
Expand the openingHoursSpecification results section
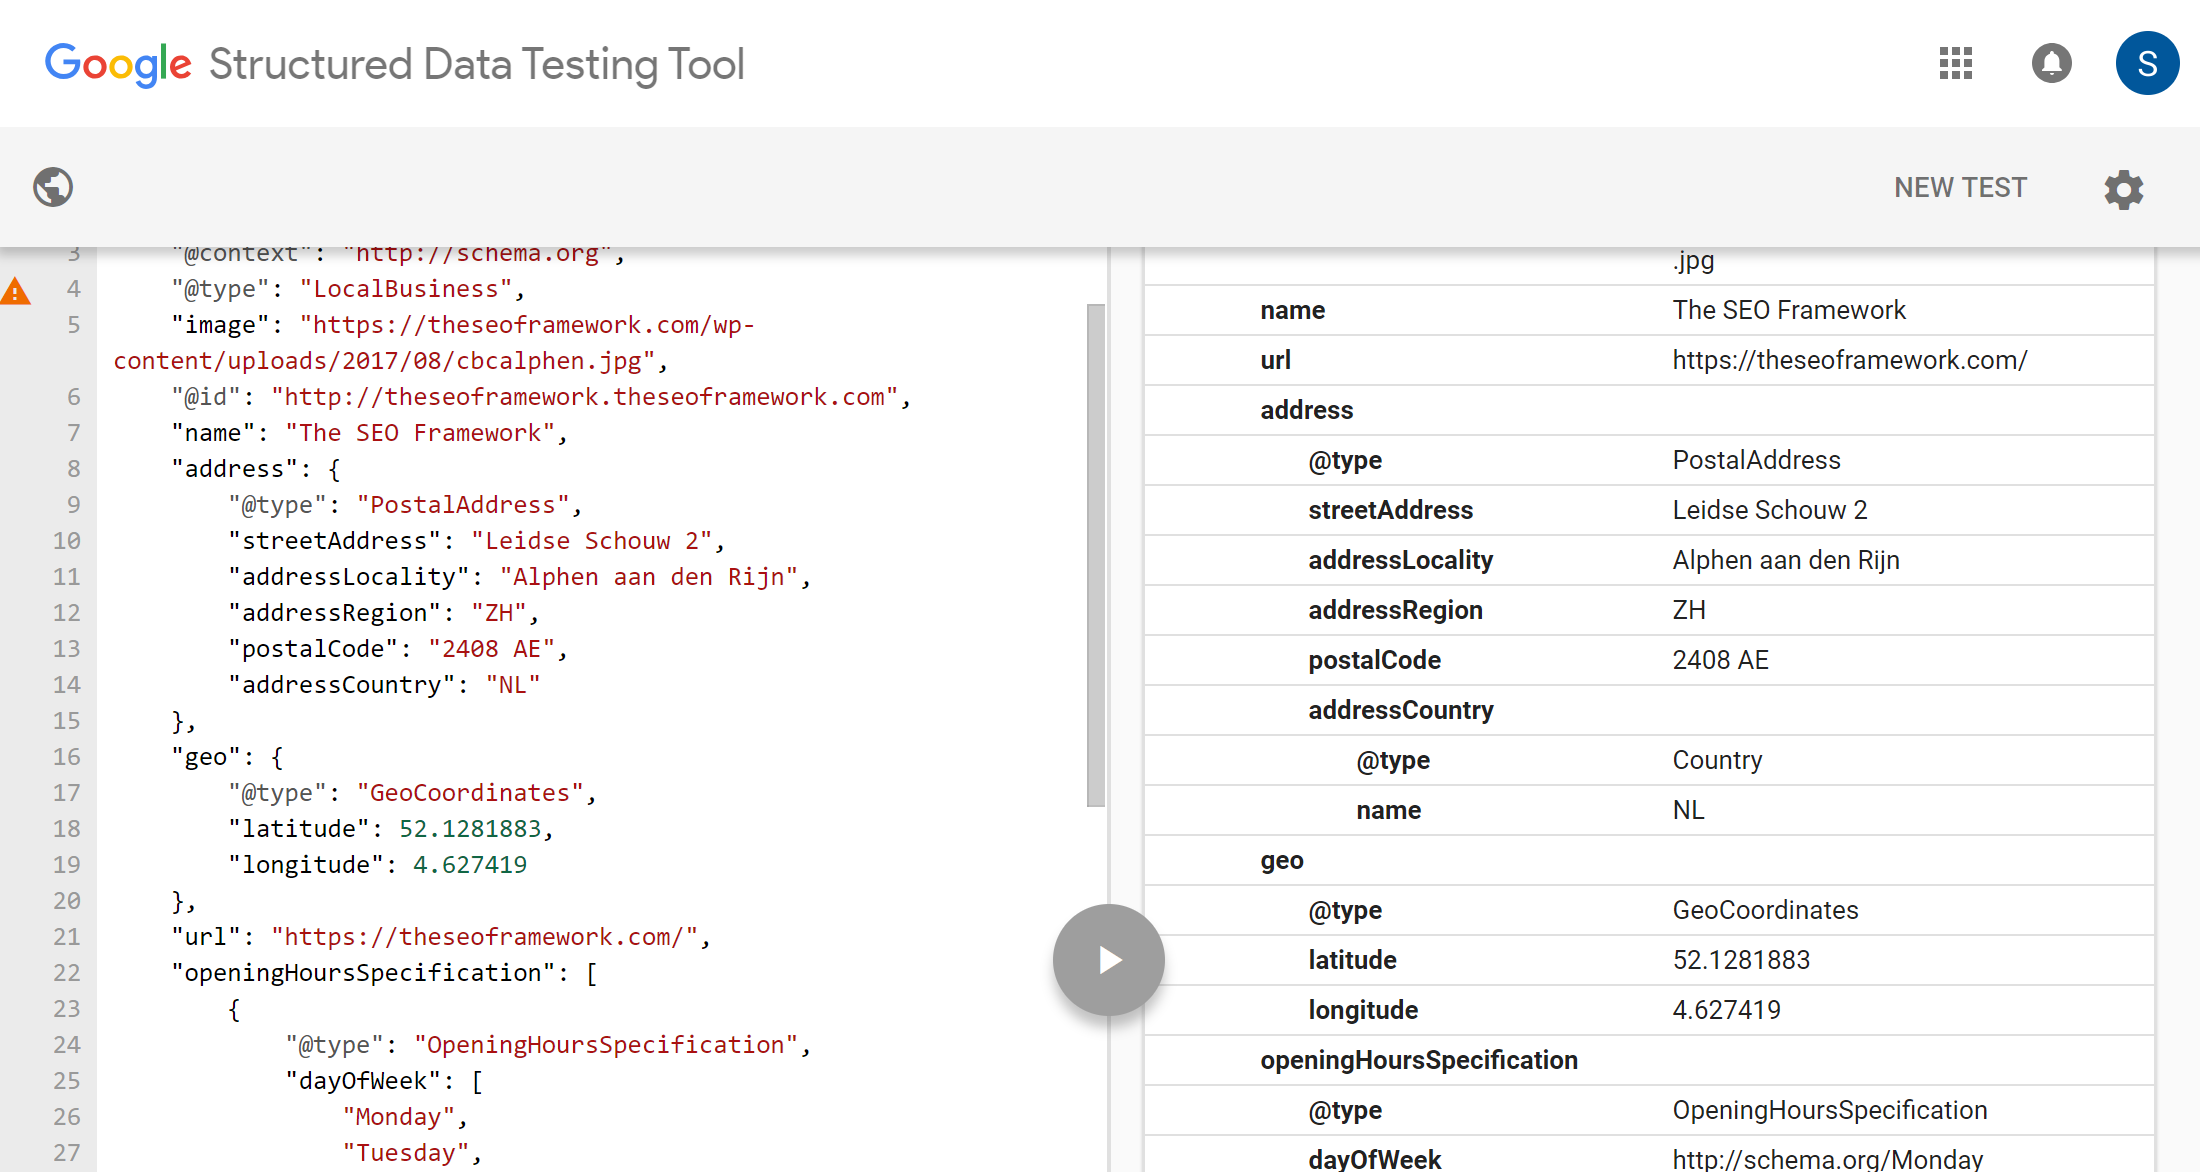(1419, 1060)
